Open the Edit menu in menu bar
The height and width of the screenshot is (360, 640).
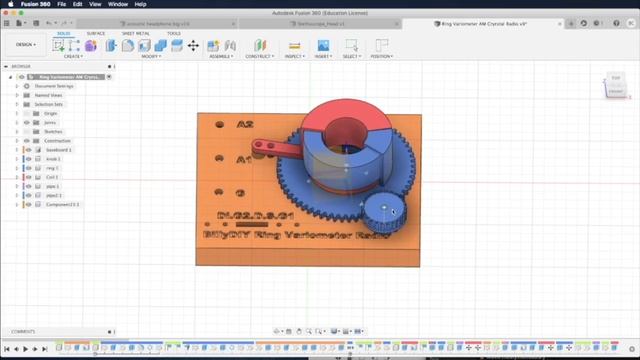click(x=77, y=4)
